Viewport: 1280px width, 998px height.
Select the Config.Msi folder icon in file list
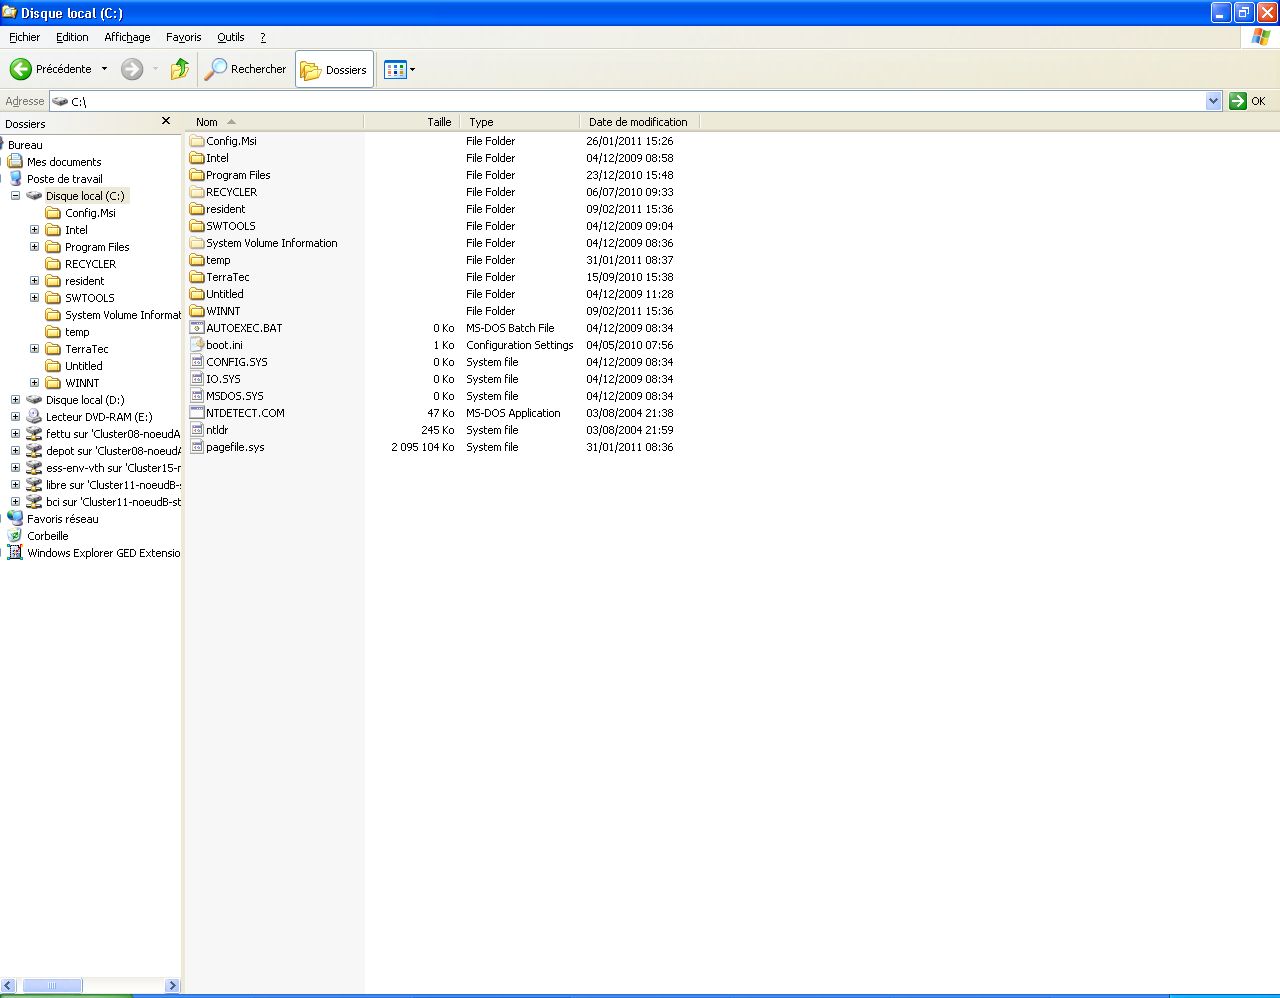click(197, 141)
